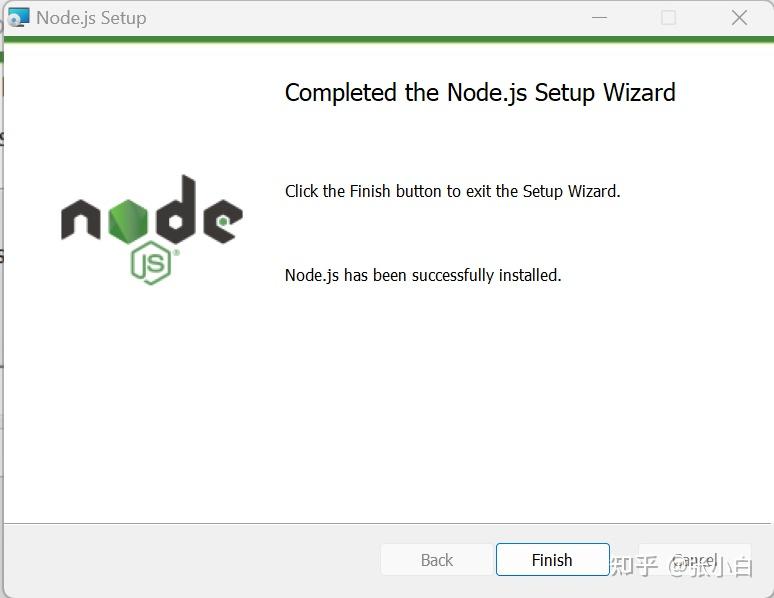The width and height of the screenshot is (774, 598).
Task: Click the 'Node.js Setup' window title text
Action: pos(91,18)
